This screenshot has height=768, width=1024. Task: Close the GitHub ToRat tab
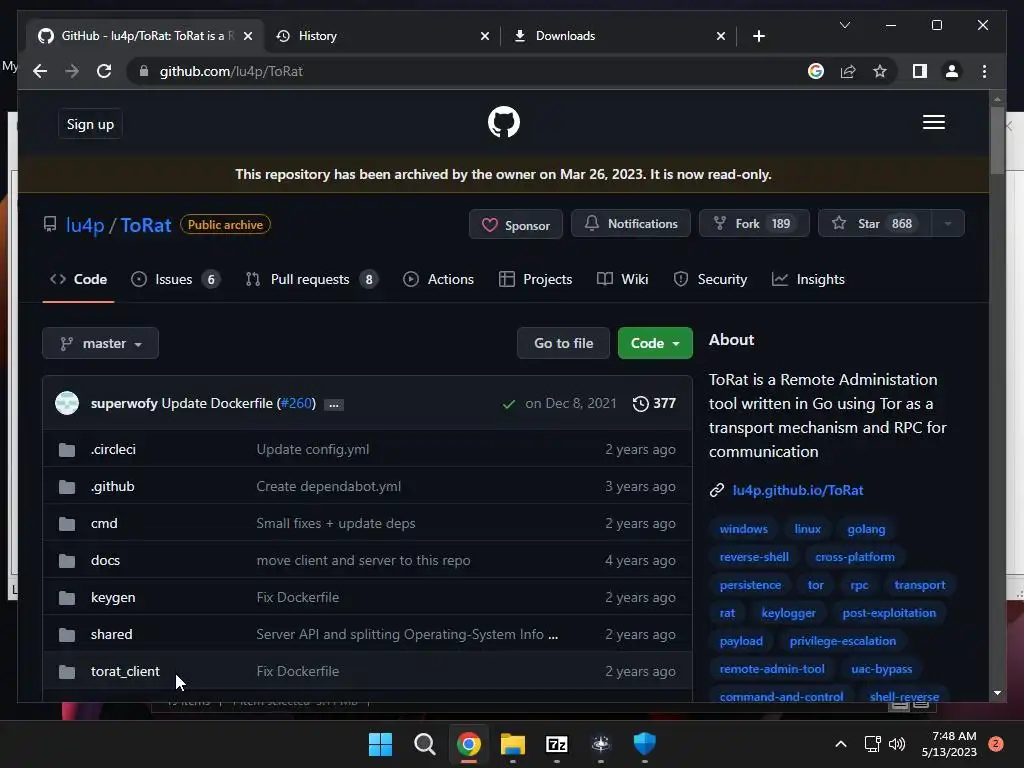248,36
